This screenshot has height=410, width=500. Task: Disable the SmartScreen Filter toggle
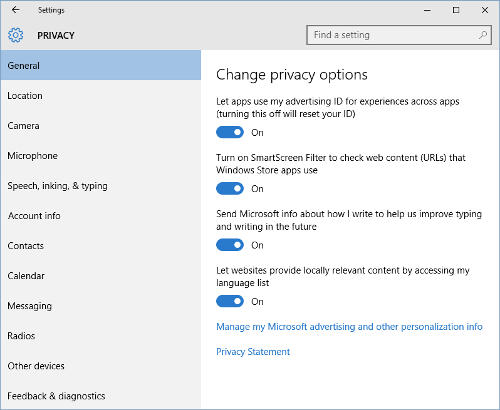click(x=230, y=188)
